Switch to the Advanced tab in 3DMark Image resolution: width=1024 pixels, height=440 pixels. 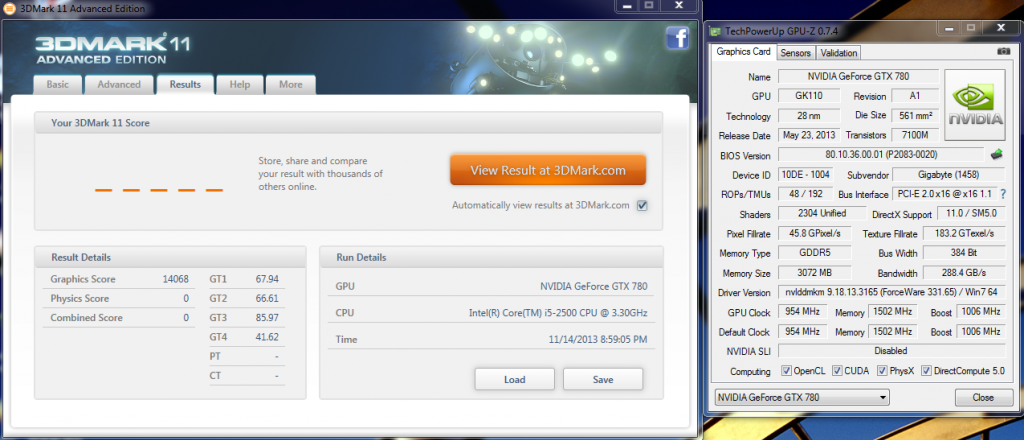(x=119, y=85)
